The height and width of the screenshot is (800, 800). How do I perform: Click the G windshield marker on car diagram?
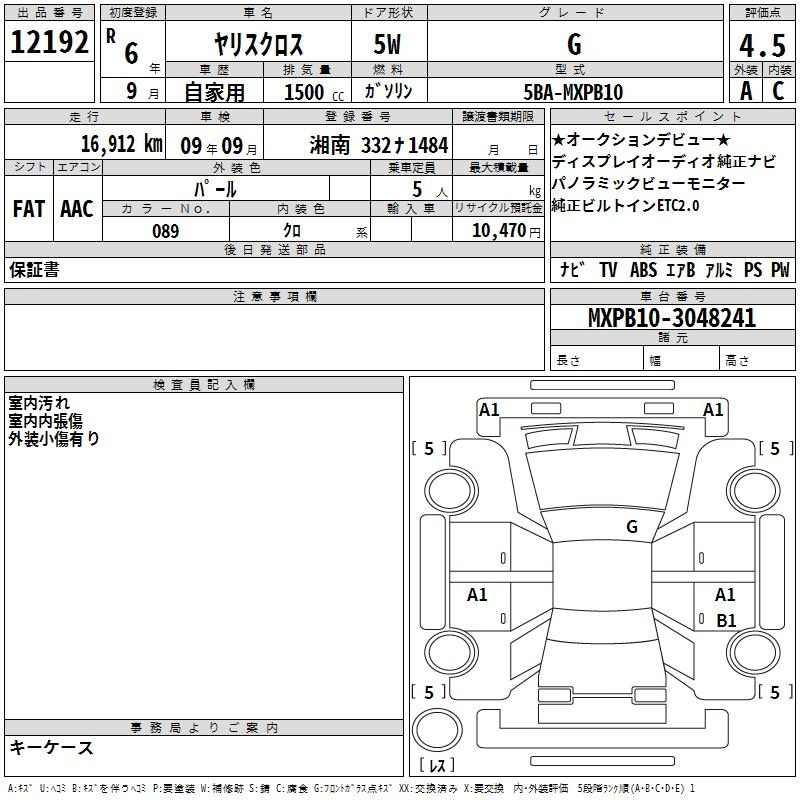pos(631,526)
